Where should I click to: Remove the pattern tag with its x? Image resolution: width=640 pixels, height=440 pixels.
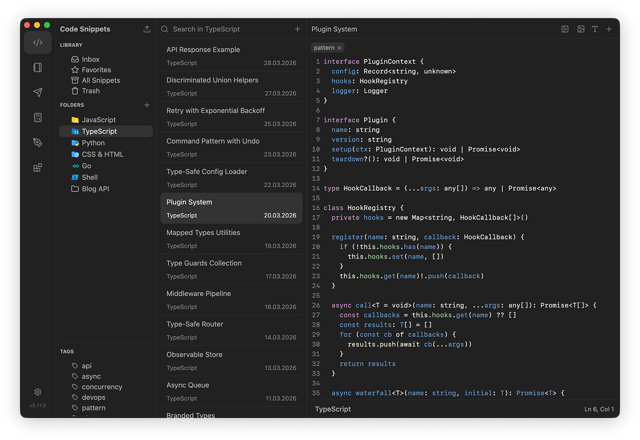click(x=339, y=48)
